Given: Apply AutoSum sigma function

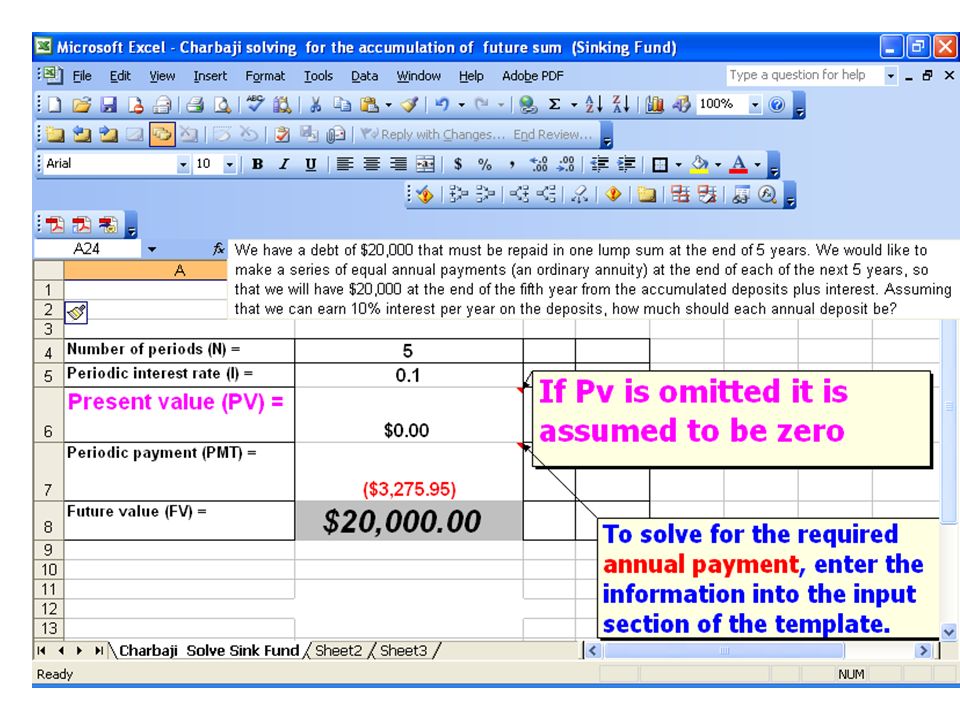Looking at the screenshot, I should click(x=555, y=105).
